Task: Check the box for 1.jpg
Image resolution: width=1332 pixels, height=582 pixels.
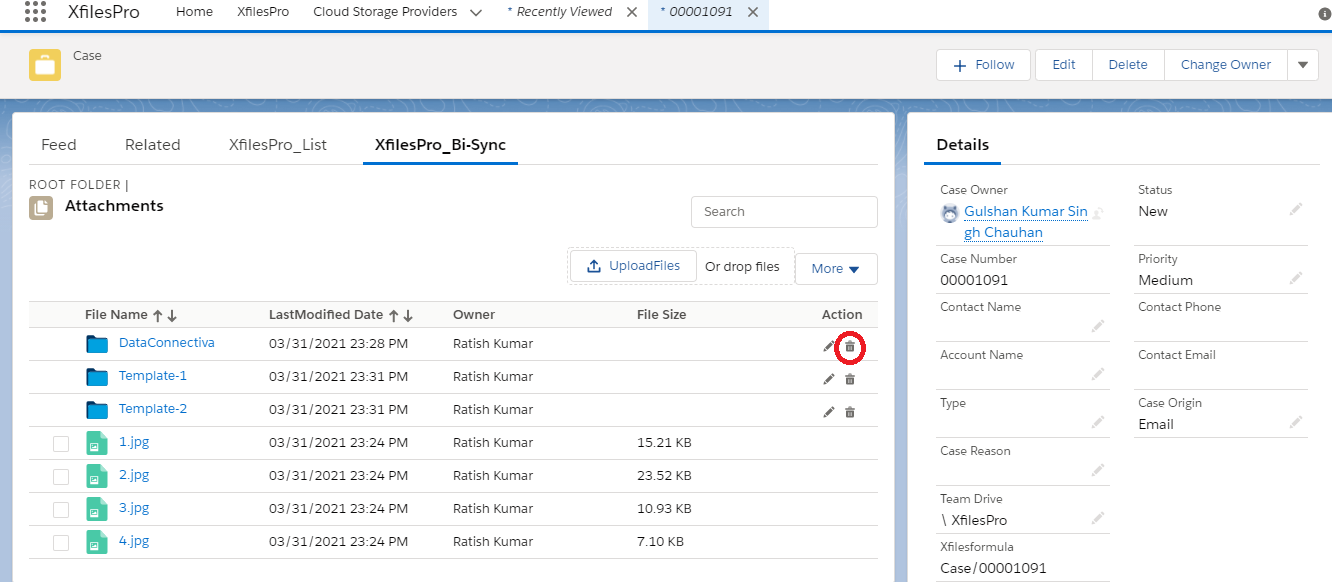Action: click(x=61, y=444)
